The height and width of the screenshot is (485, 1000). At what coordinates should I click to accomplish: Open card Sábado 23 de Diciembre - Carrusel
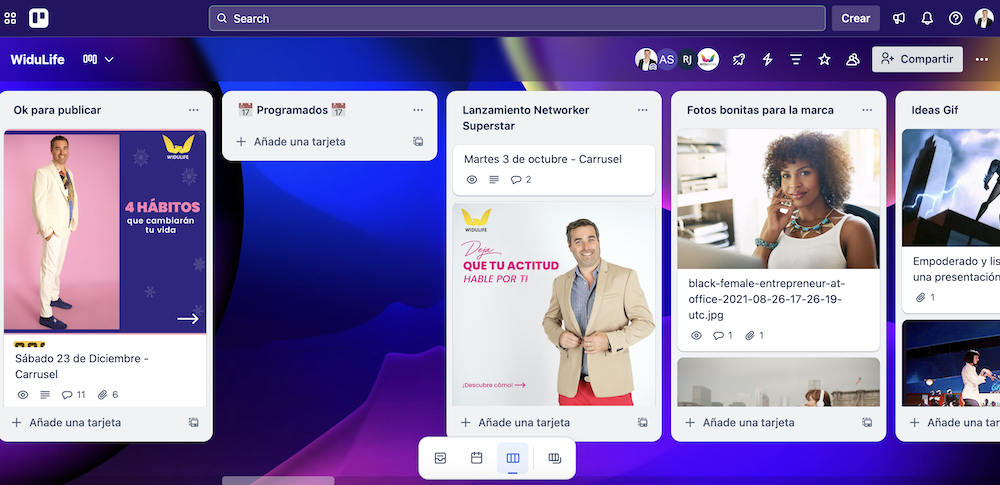82,366
